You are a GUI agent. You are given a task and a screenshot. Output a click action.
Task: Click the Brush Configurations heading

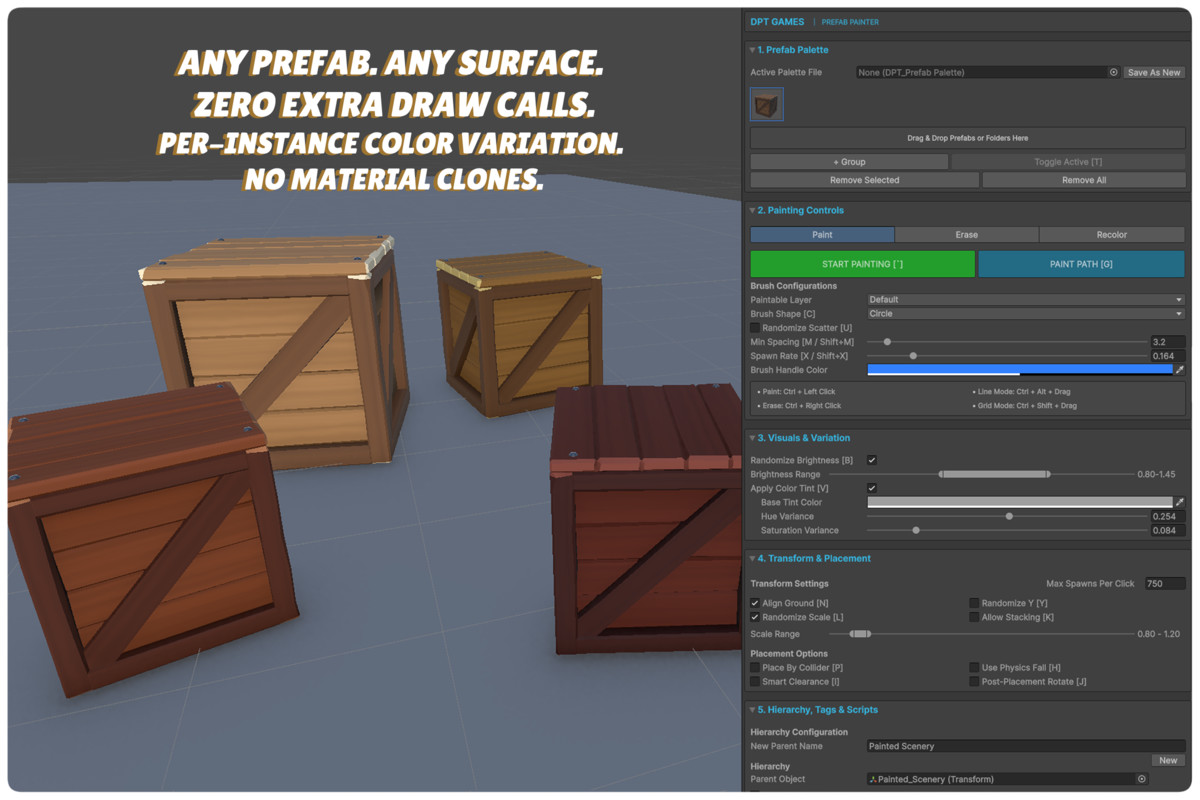point(794,286)
